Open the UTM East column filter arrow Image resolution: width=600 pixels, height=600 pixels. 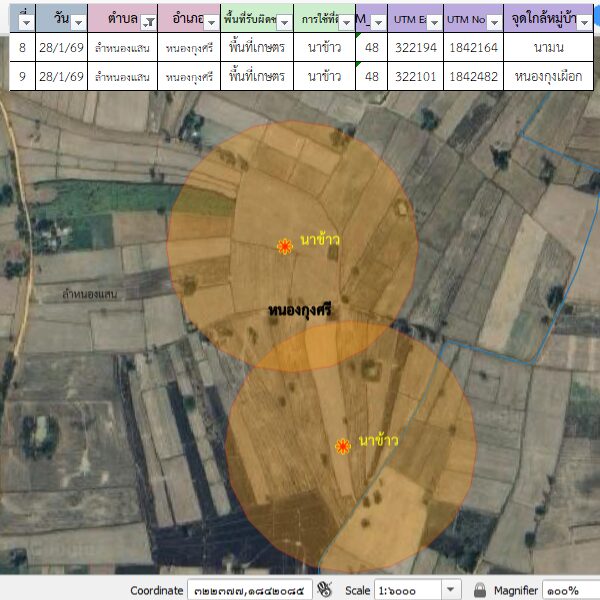pos(433,21)
